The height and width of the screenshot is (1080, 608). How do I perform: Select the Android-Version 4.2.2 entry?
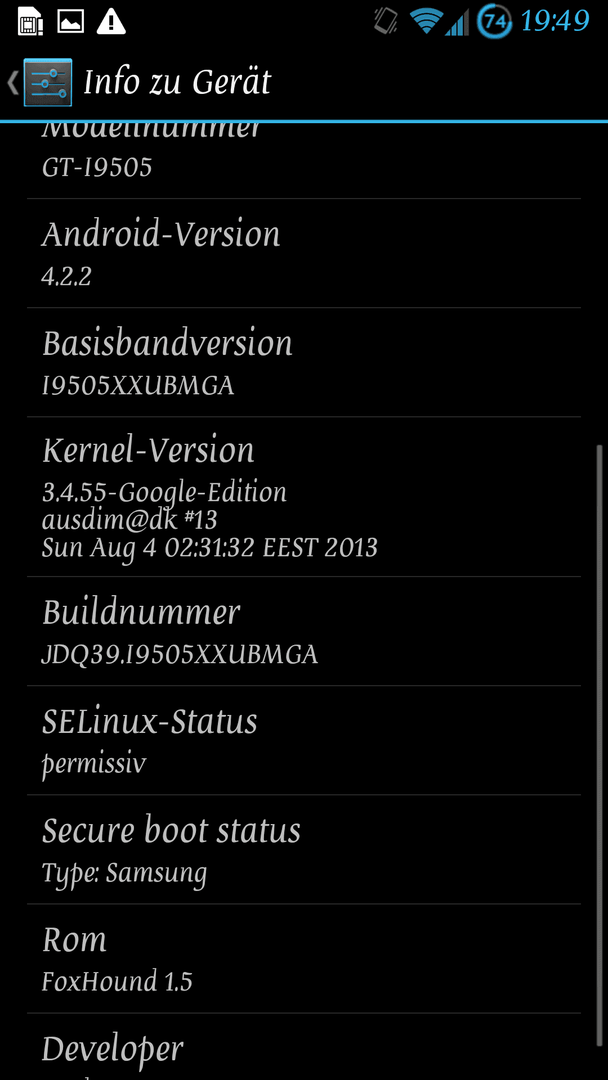[x=304, y=253]
